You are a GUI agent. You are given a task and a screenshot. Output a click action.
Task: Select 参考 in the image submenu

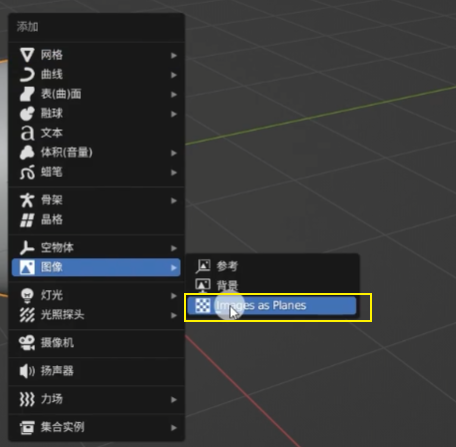(272, 266)
